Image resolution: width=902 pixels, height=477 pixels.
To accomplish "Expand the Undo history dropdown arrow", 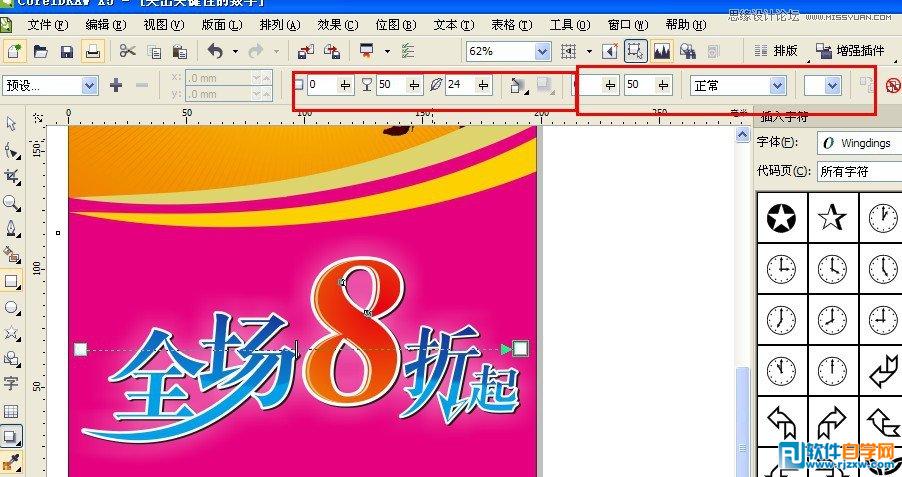I will (x=235, y=52).
